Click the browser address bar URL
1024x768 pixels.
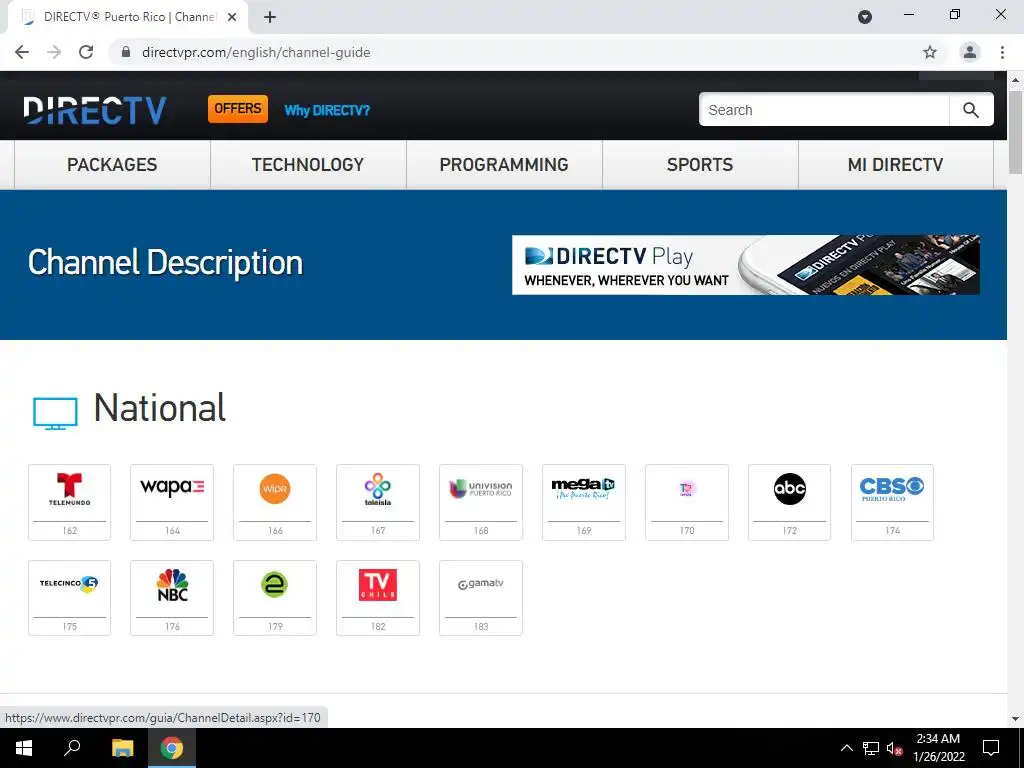[256, 52]
